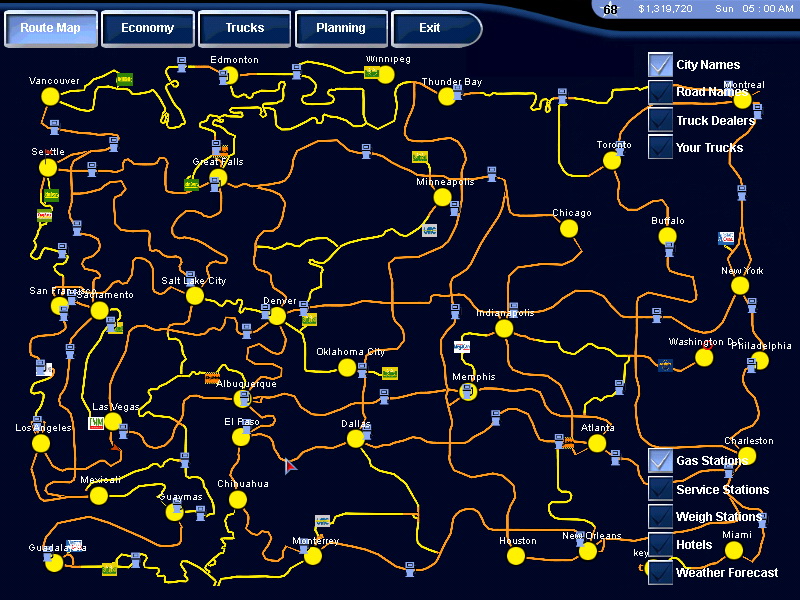The image size is (800, 600).
Task: Click the Washington D.C. city marker
Action: [x=704, y=358]
